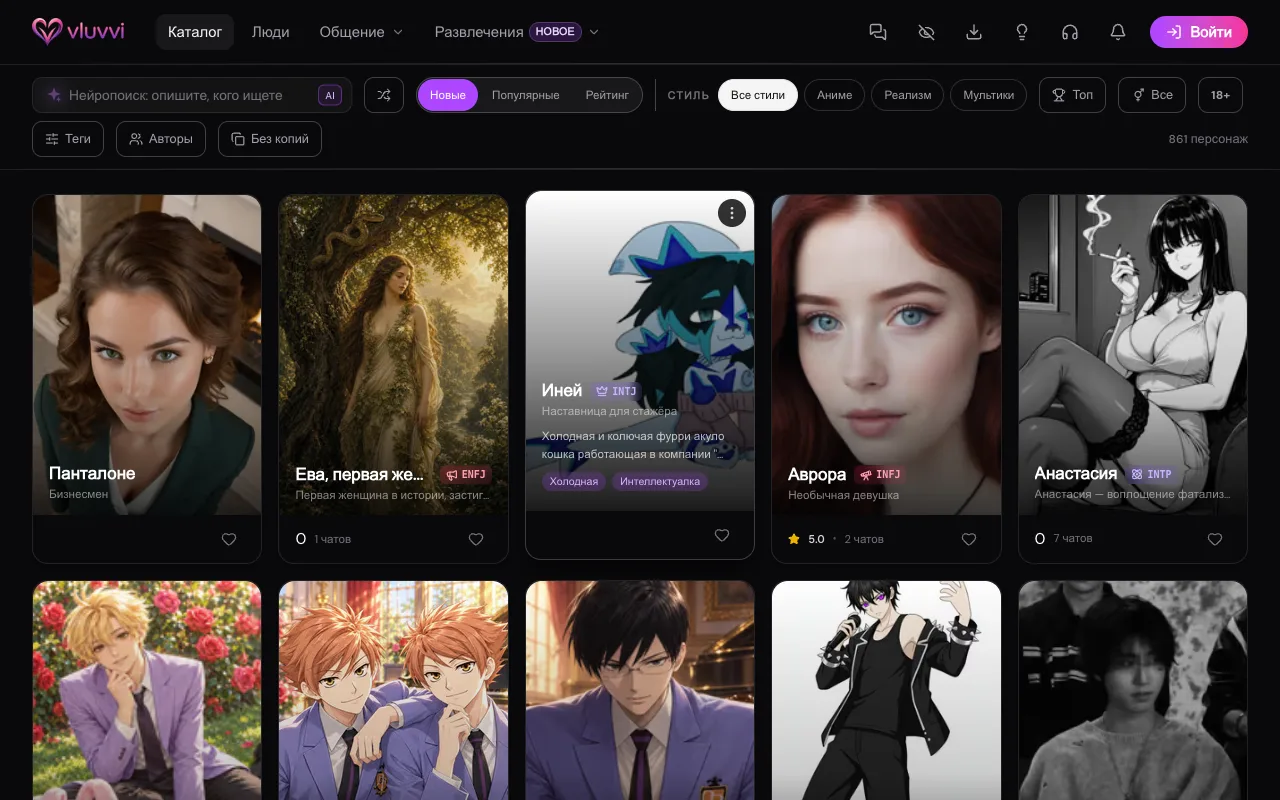Open the Все gender filter dropdown

coord(1152,95)
